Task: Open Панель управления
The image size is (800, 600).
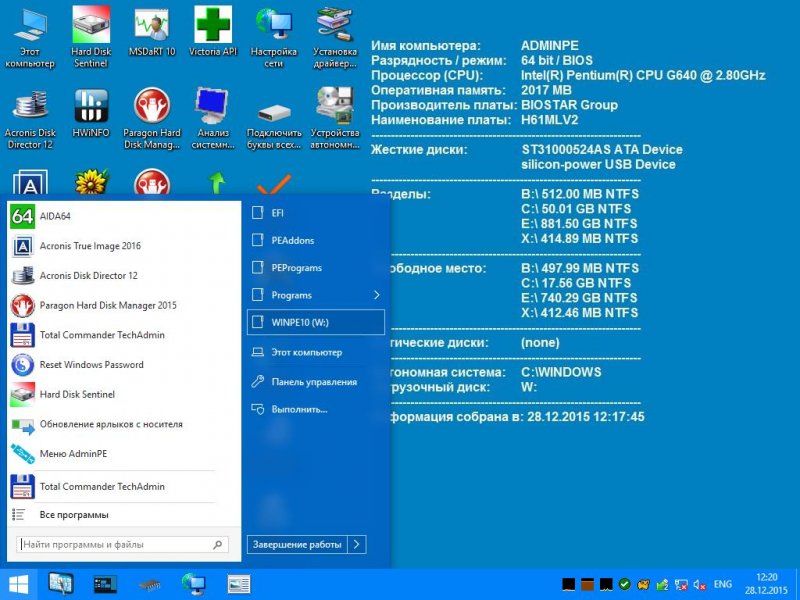Action: (x=315, y=382)
